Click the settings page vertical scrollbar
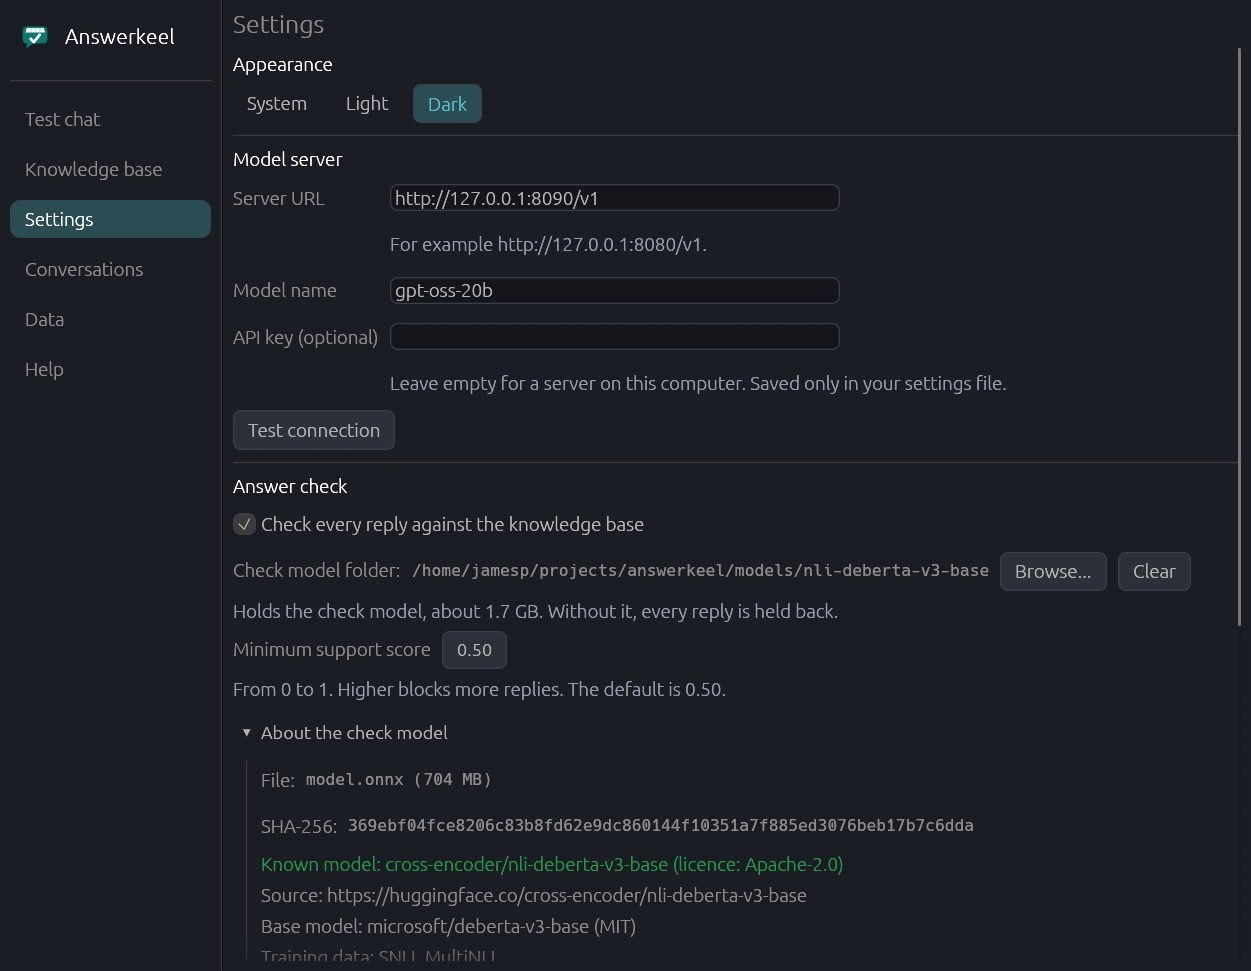 1241,337
